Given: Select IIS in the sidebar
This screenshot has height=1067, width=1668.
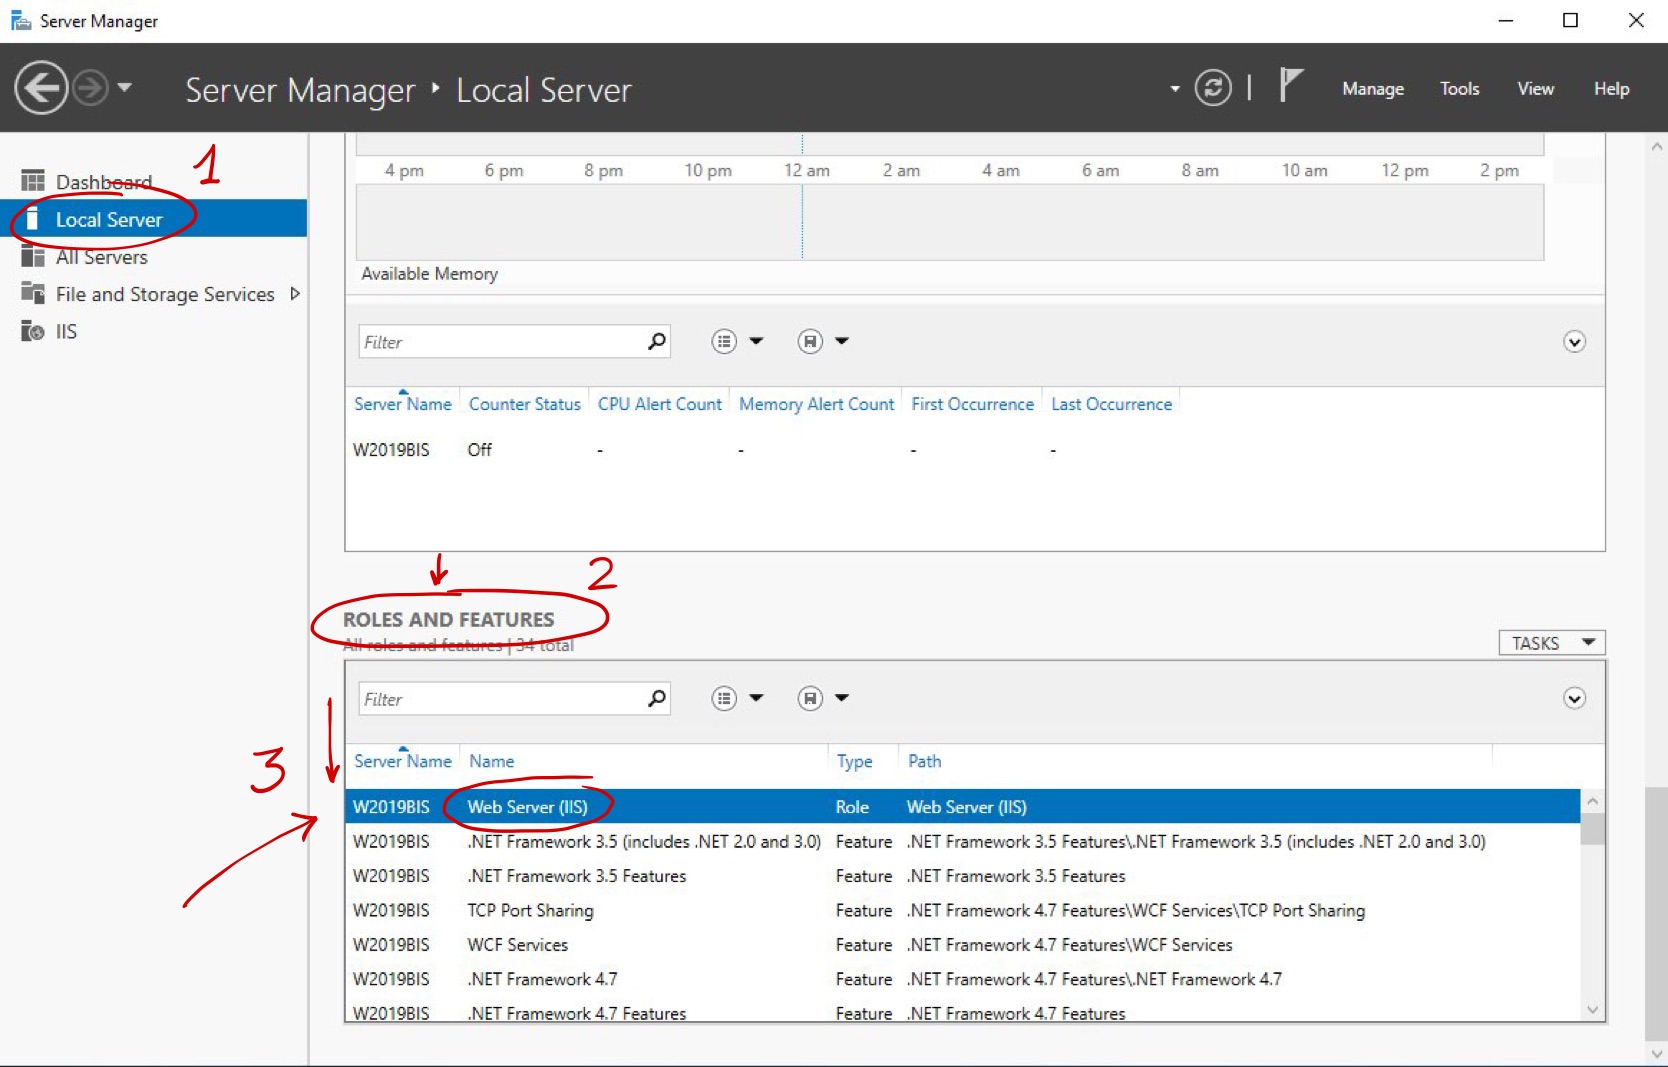Looking at the screenshot, I should pyautogui.click(x=154, y=331).
